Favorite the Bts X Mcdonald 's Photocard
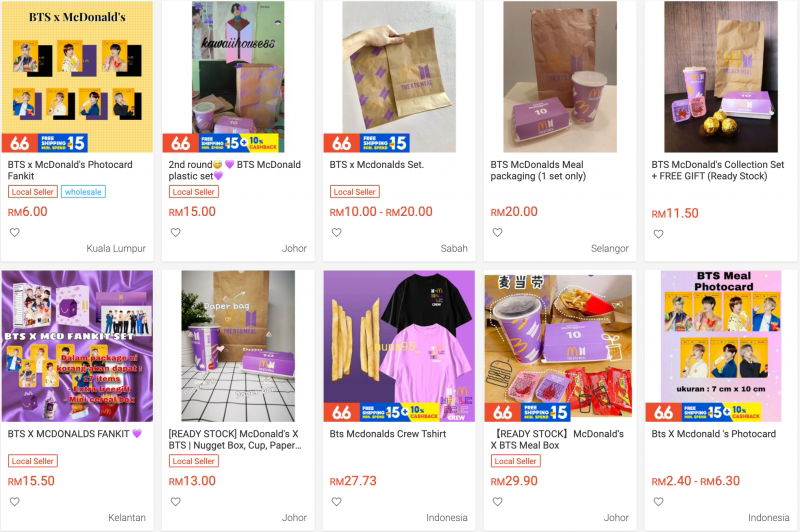 pyautogui.click(x=659, y=502)
